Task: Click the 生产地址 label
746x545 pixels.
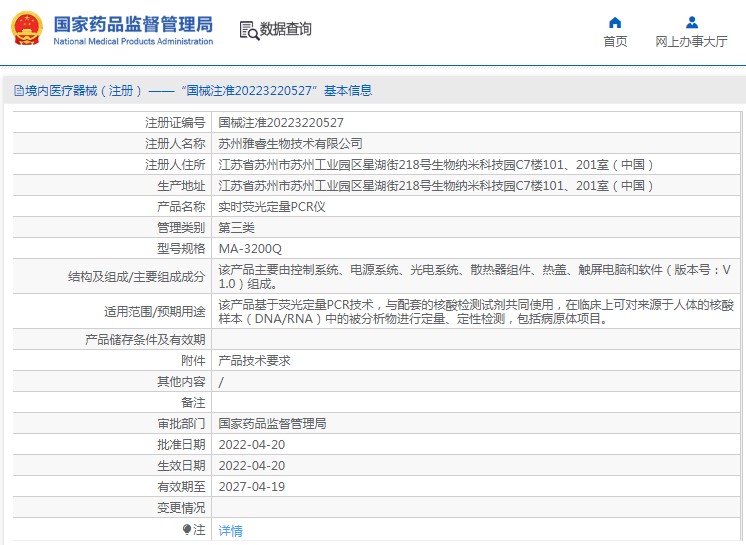Action: click(181, 185)
